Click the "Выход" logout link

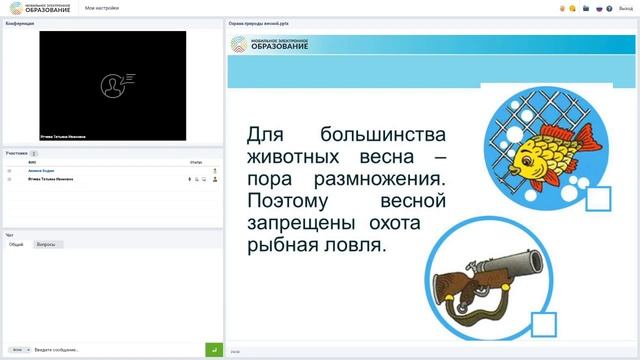click(625, 9)
